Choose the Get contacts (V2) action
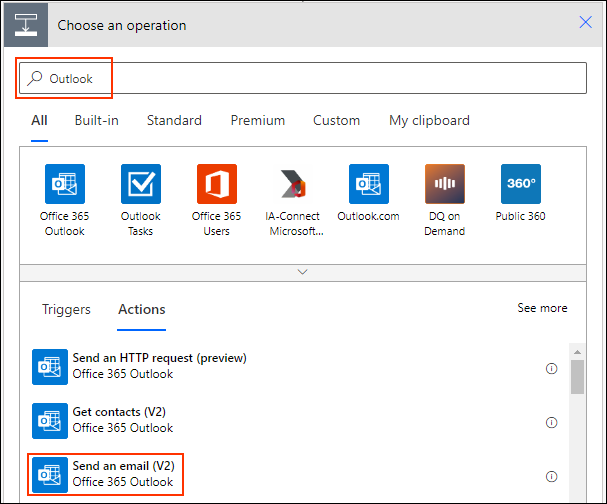 (124, 420)
